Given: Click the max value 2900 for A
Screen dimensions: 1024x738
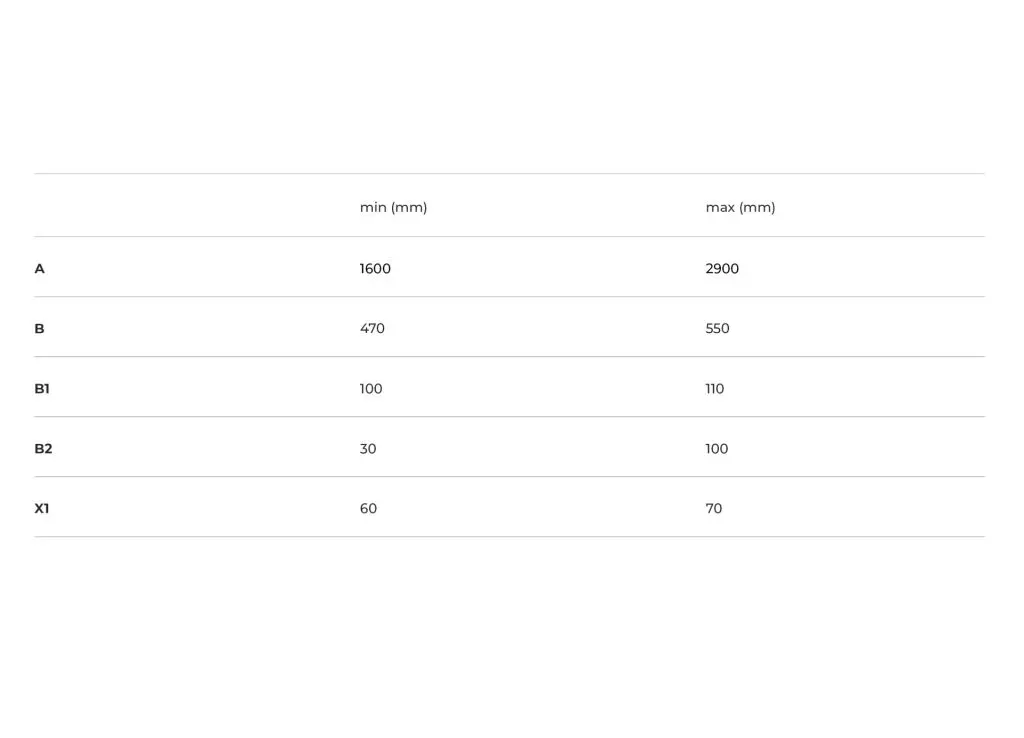Looking at the screenshot, I should [722, 269].
